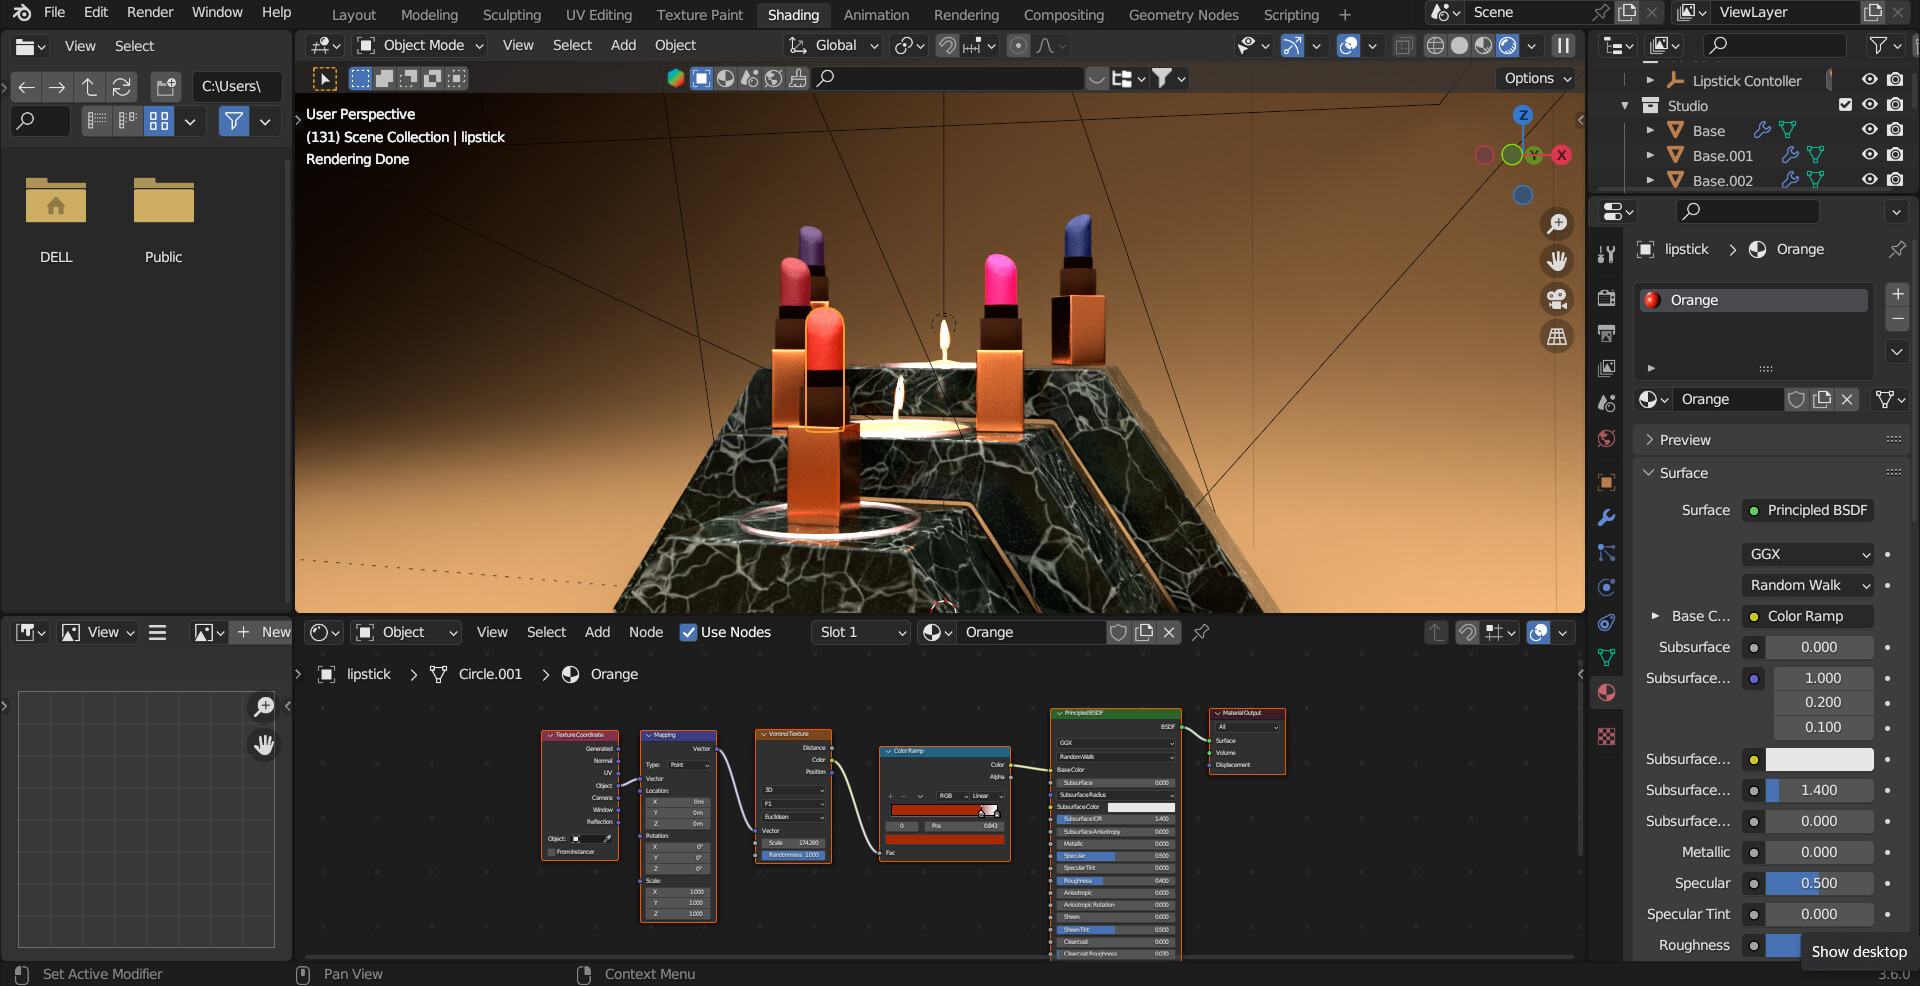The width and height of the screenshot is (1920, 986).
Task: Pin the node editor material
Action: (x=1201, y=632)
